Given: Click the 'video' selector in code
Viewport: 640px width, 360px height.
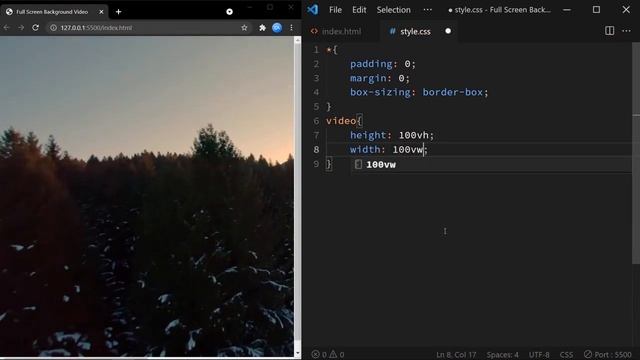Looking at the screenshot, I should [x=341, y=121].
